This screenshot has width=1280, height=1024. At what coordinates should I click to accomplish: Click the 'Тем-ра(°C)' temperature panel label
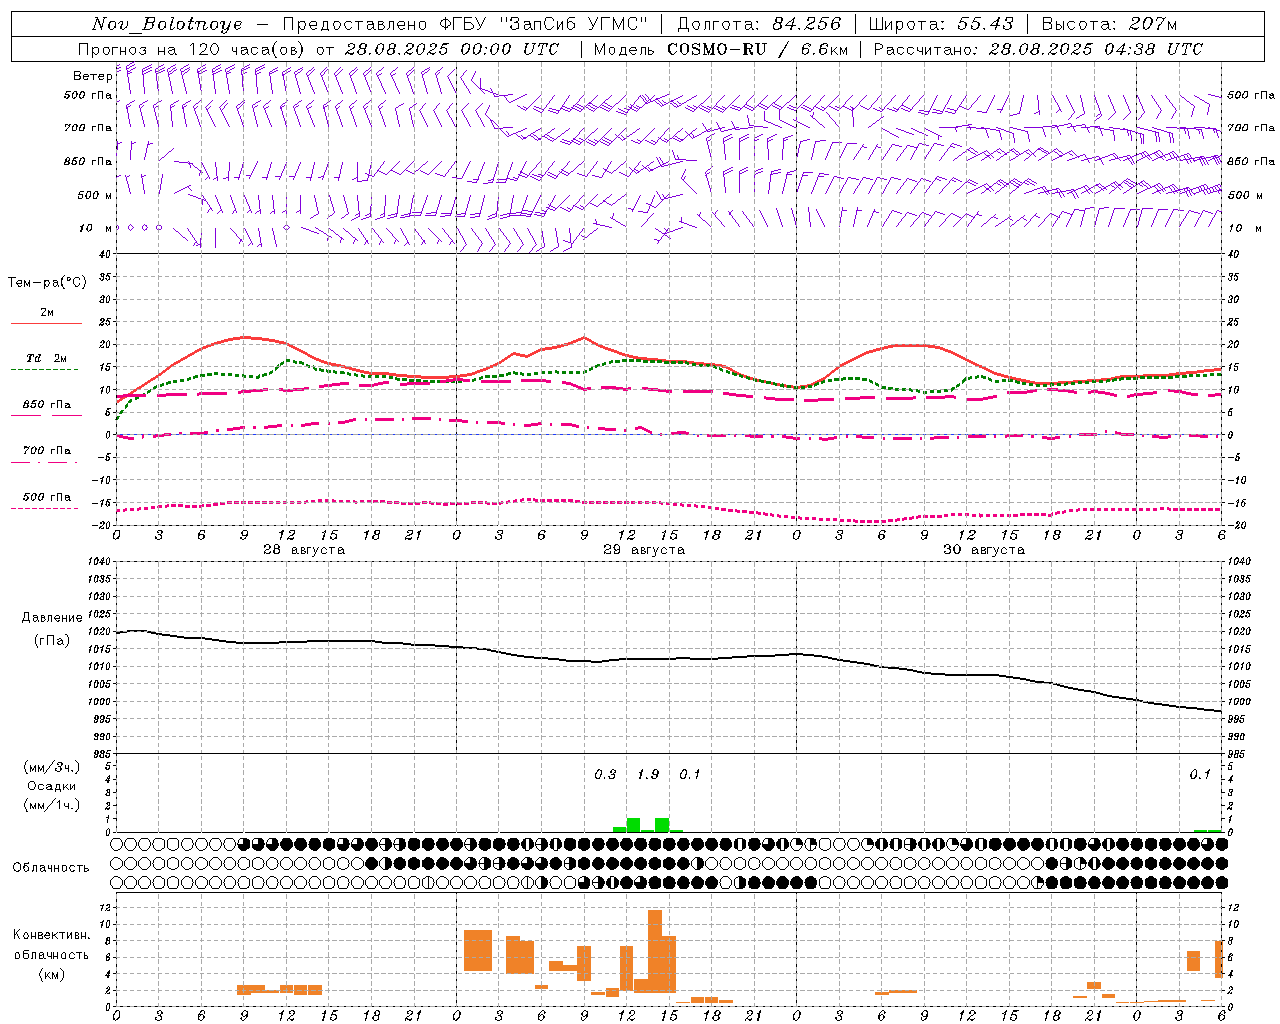[47, 282]
